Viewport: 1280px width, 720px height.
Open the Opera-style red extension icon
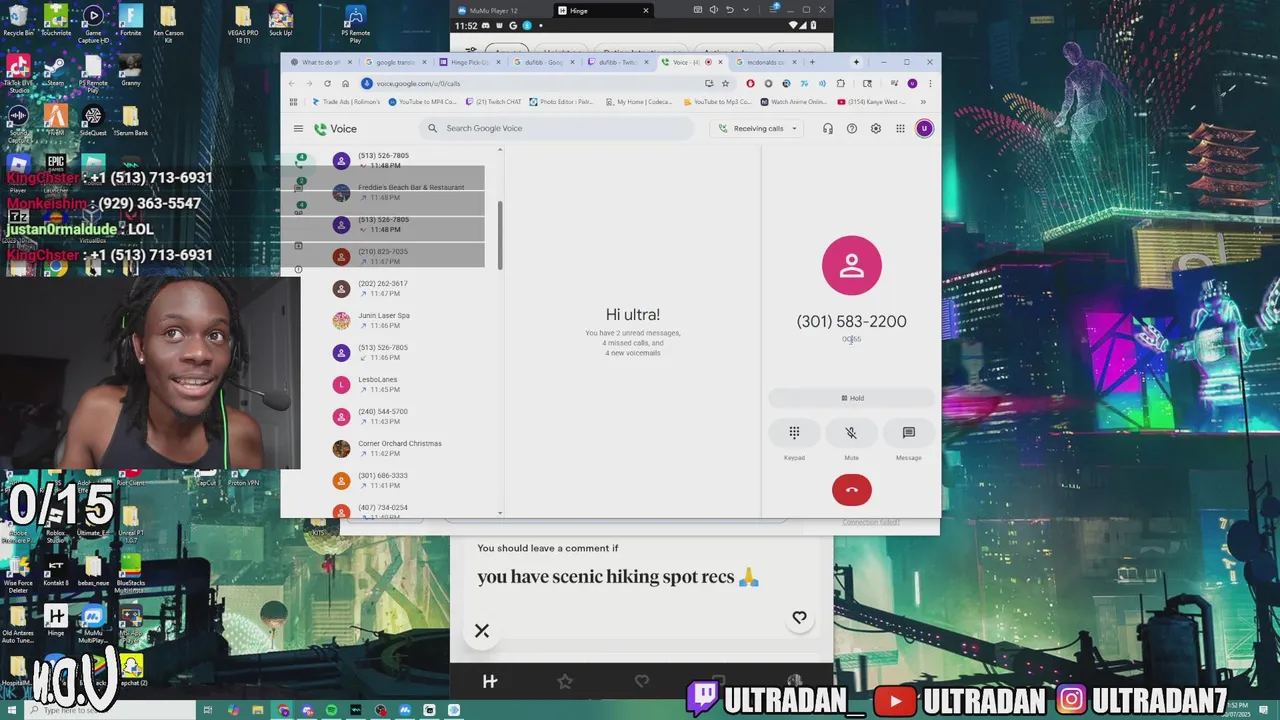750,84
